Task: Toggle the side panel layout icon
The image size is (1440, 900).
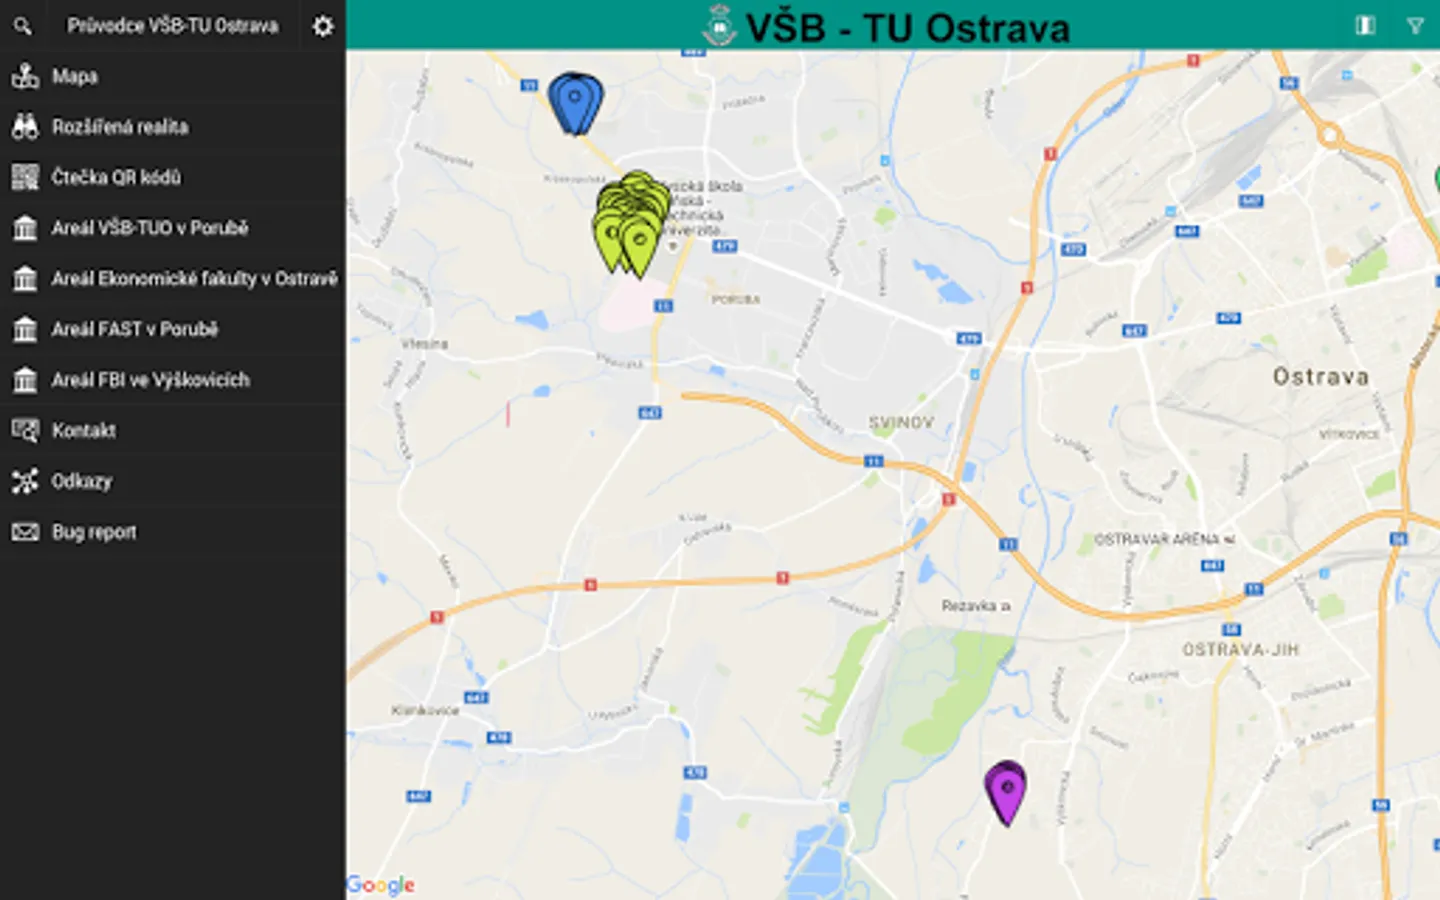Action: (x=1365, y=26)
